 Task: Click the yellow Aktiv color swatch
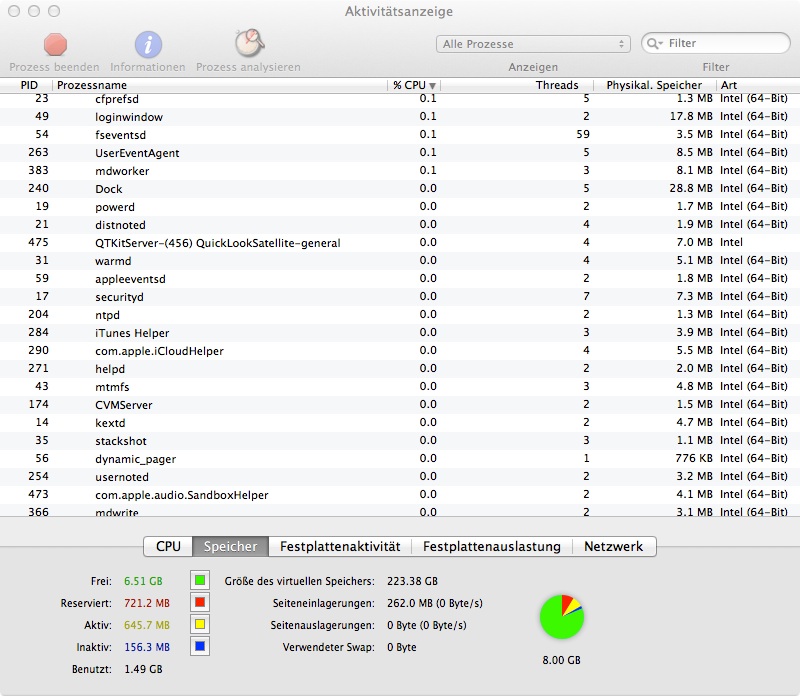200,625
